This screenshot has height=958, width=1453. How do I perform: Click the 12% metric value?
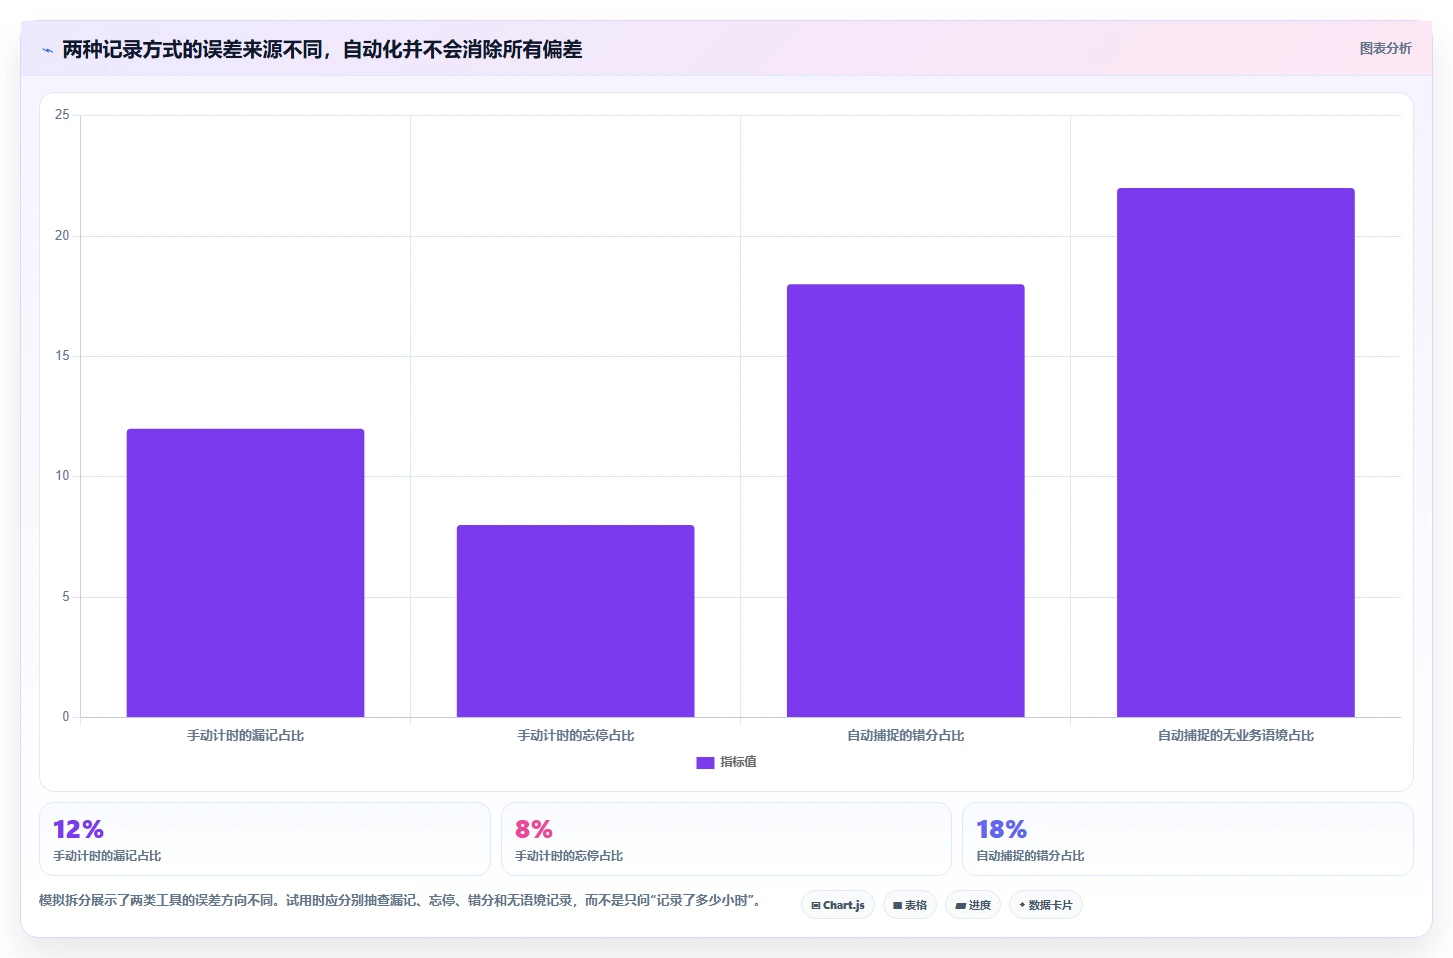pyautogui.click(x=78, y=829)
